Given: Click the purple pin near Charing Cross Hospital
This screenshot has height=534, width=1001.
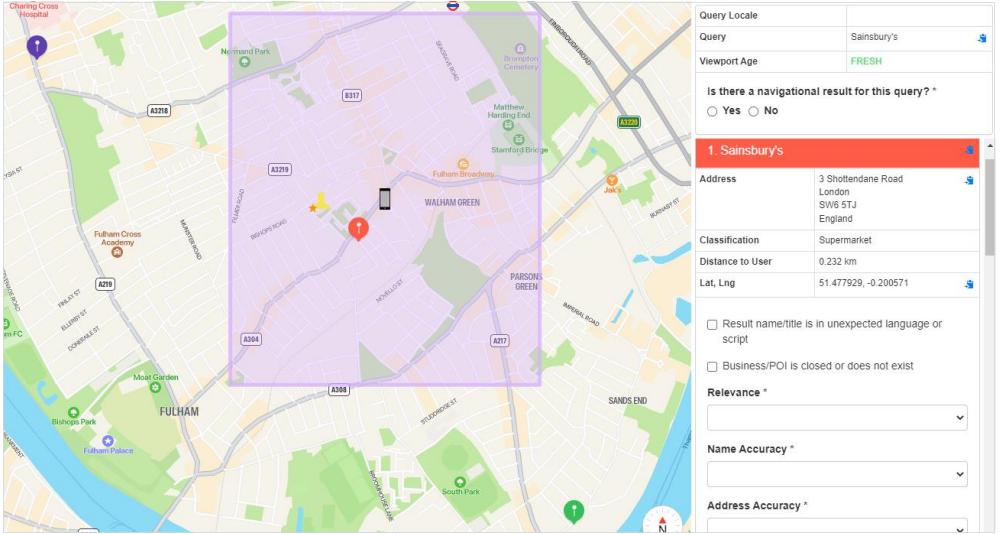Looking at the screenshot, I should [x=36, y=46].
